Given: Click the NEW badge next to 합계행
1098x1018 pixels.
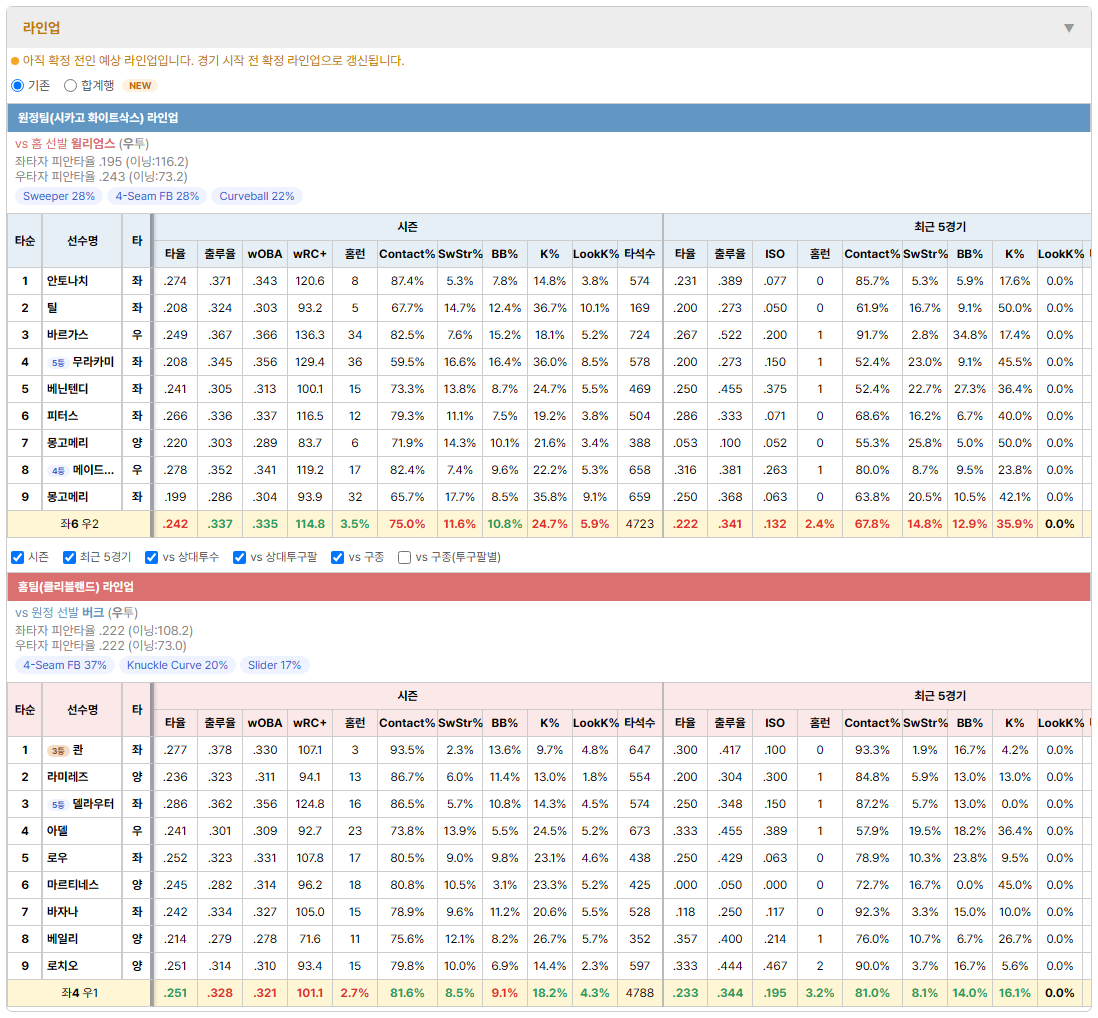Looking at the screenshot, I should [140, 85].
